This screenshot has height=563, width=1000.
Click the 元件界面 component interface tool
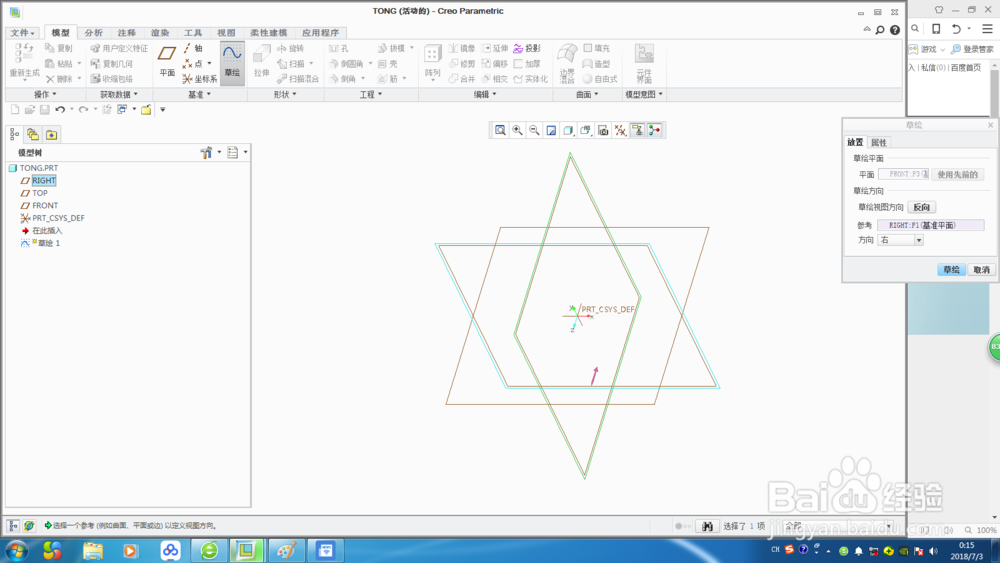(x=644, y=64)
